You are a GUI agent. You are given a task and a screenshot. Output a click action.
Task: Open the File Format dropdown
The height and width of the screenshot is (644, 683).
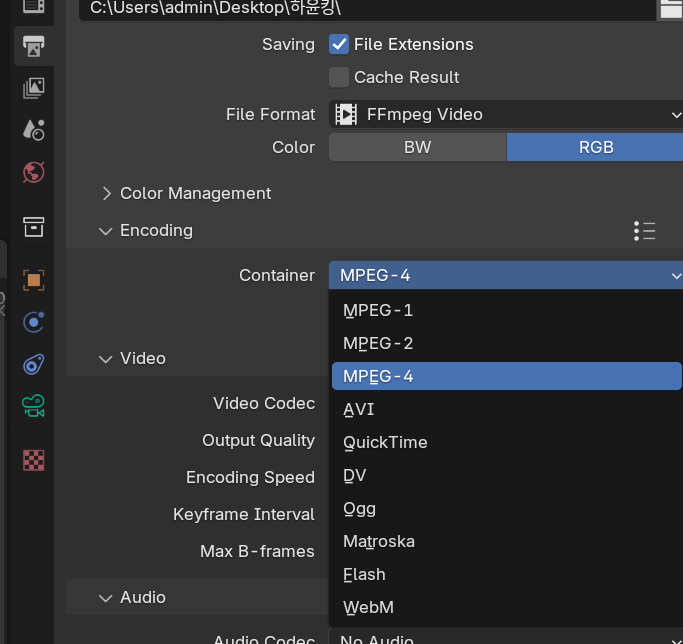click(x=506, y=115)
